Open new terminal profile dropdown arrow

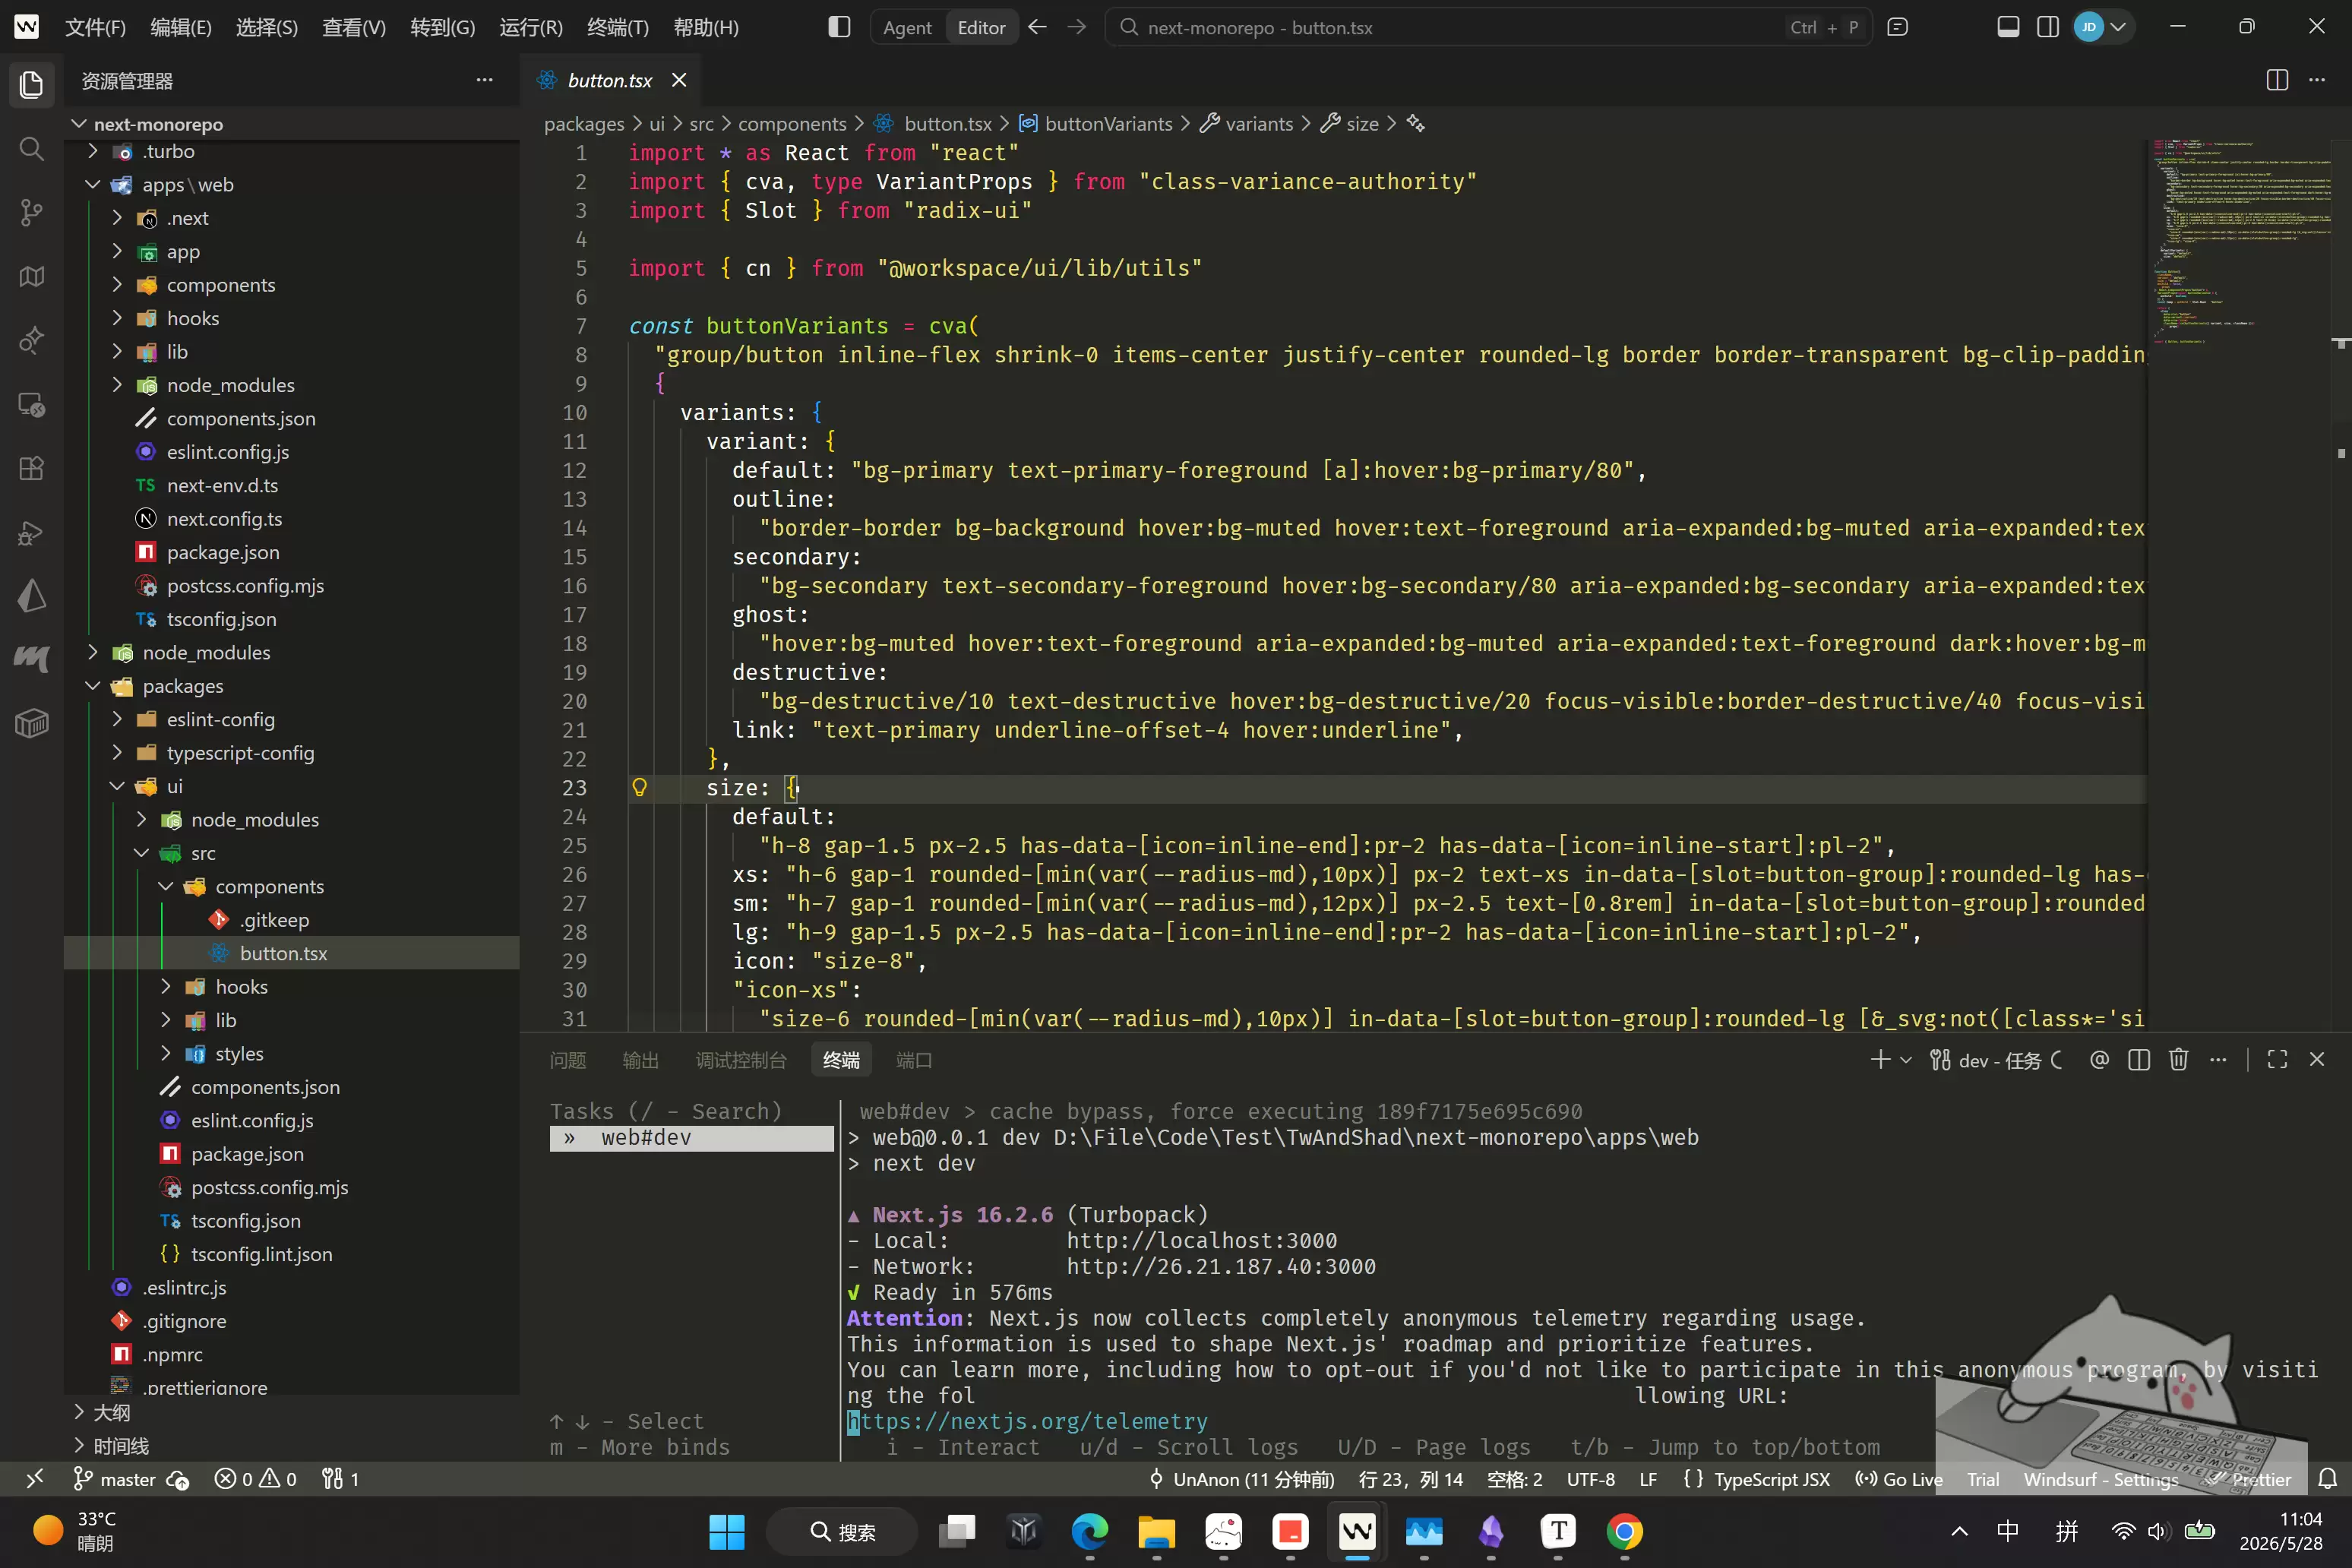tap(1906, 1059)
